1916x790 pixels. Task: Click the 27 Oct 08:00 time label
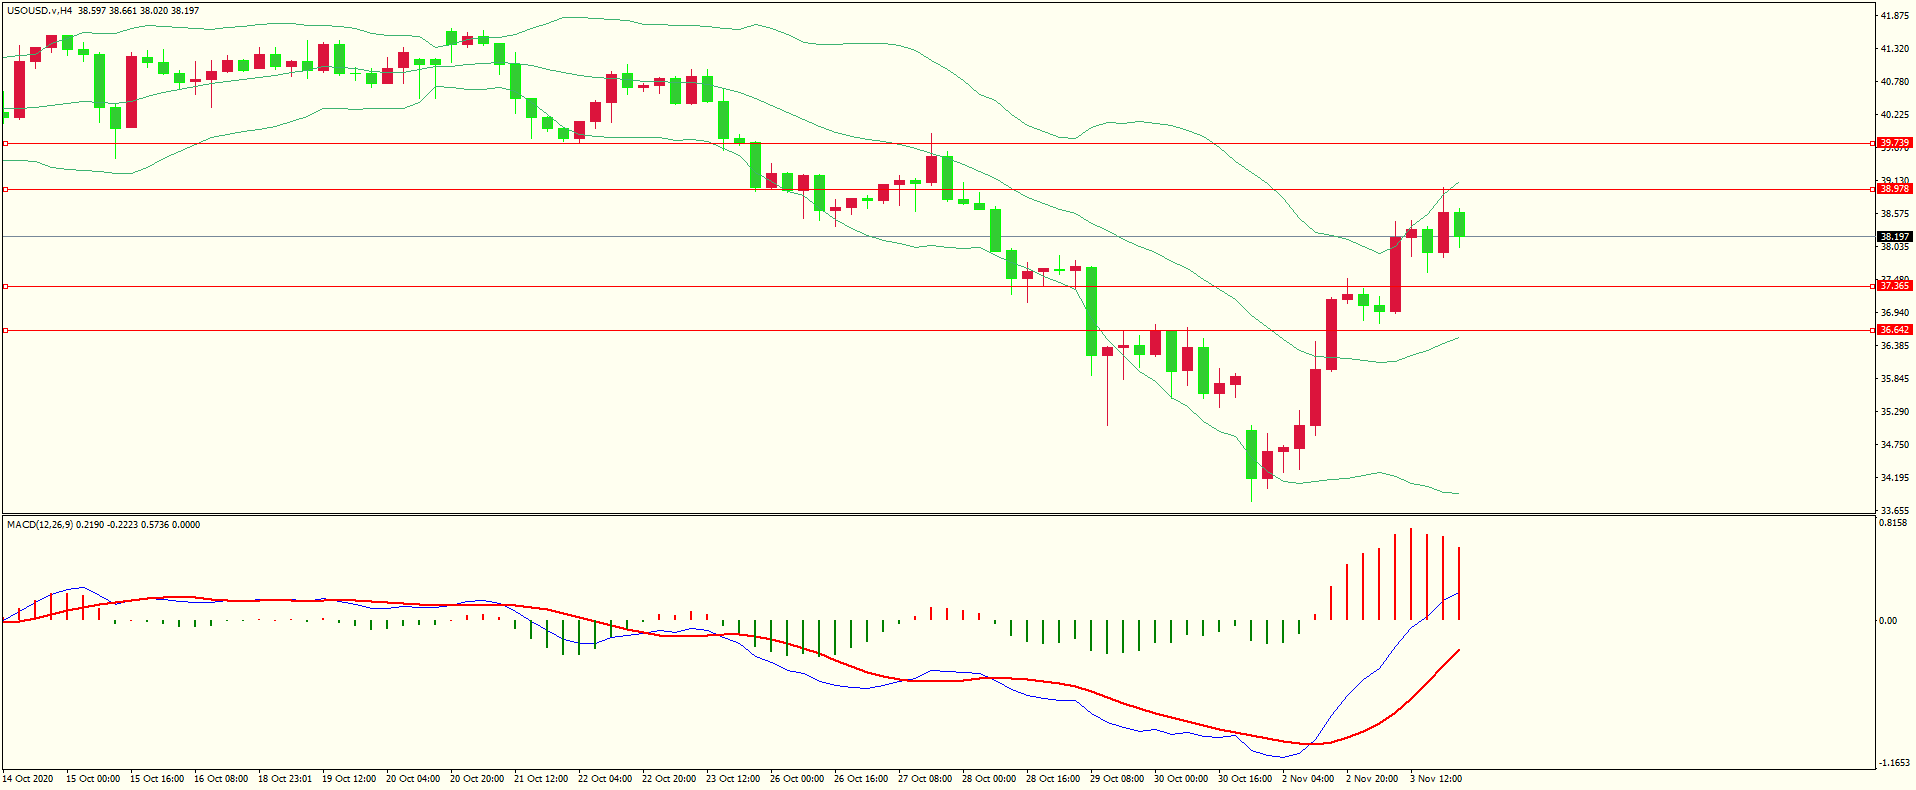click(x=925, y=779)
